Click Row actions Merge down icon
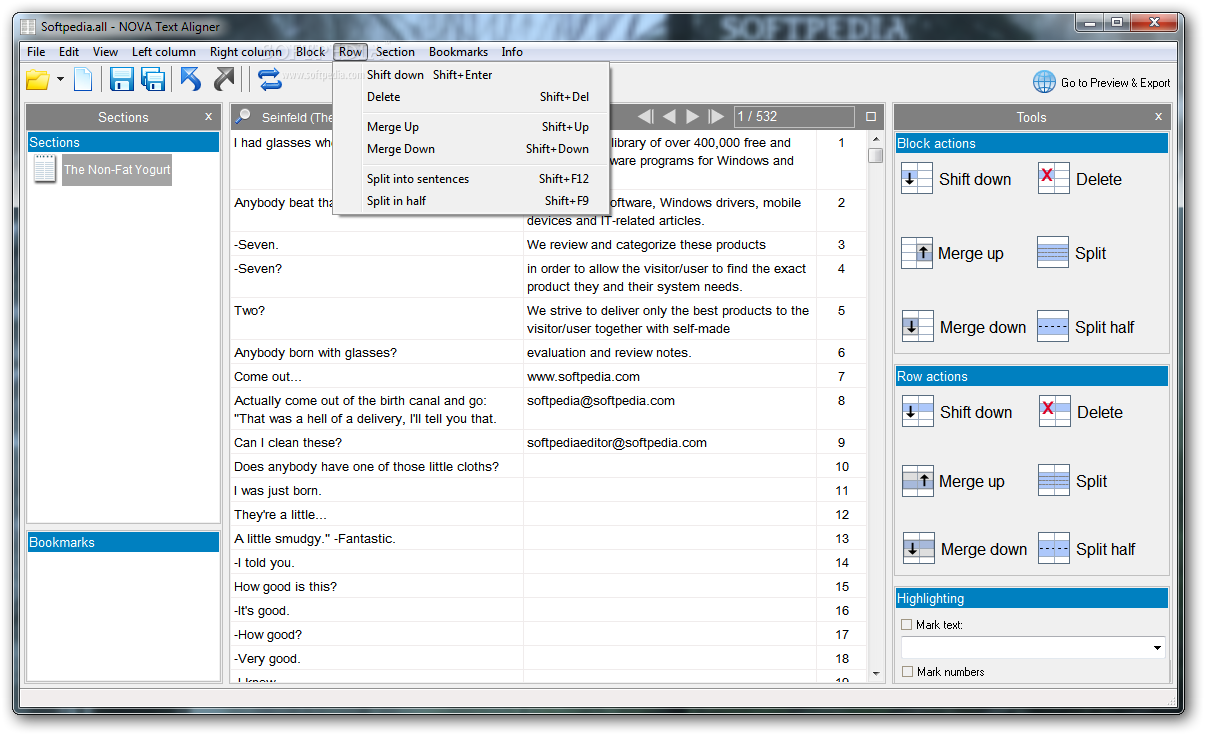Screen dimensions: 1205x735 click(919, 549)
